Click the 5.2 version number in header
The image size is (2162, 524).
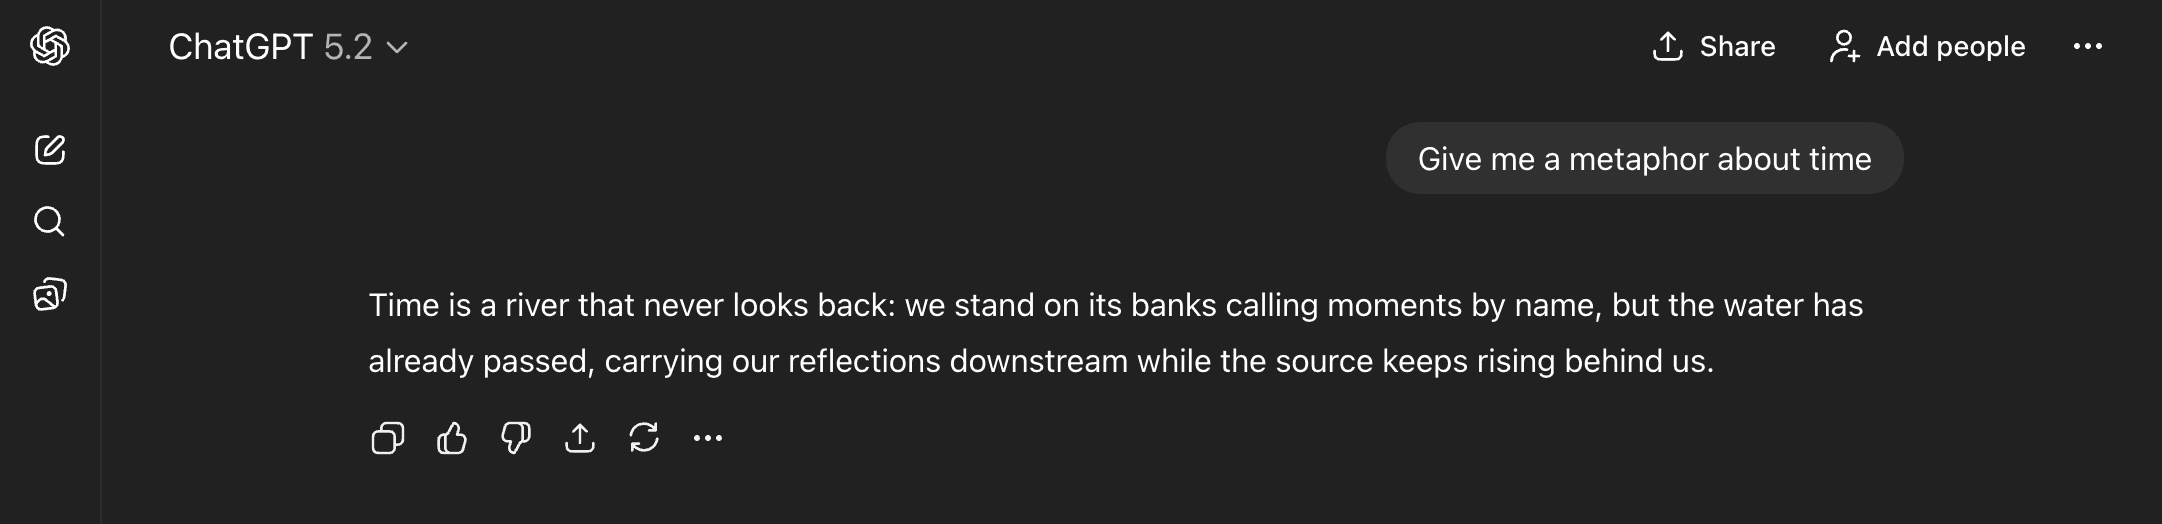click(x=348, y=47)
